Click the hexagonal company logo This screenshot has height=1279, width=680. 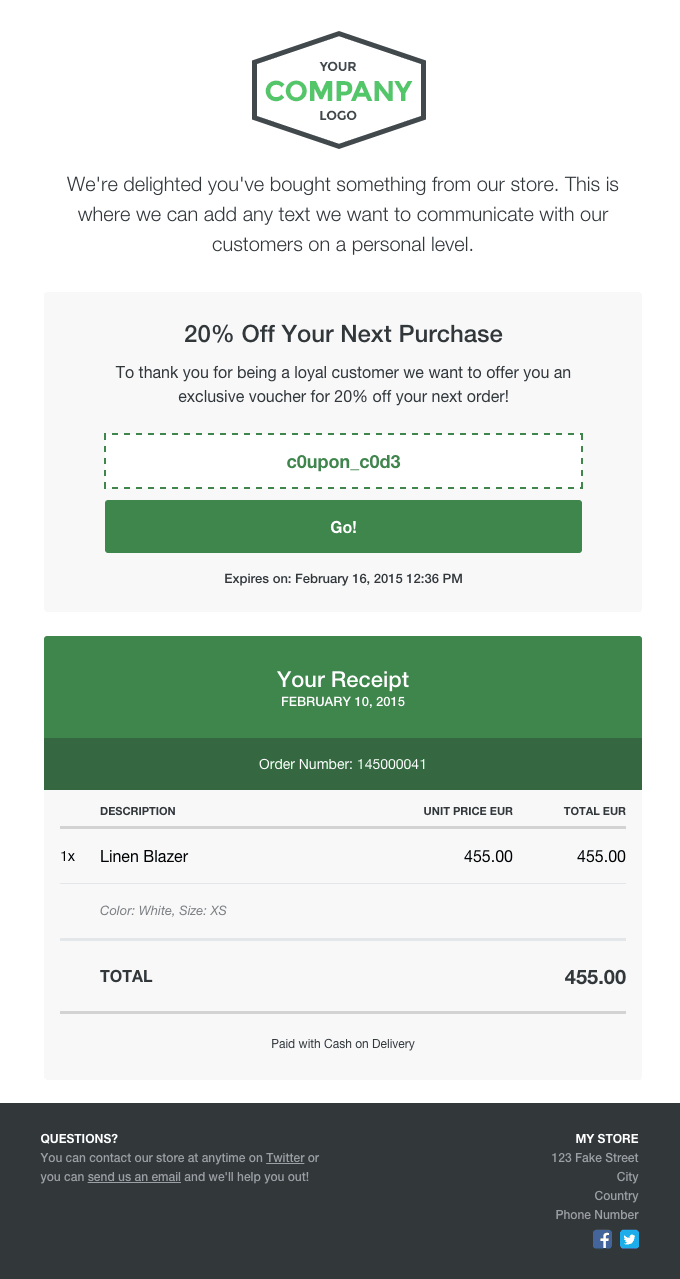339,90
